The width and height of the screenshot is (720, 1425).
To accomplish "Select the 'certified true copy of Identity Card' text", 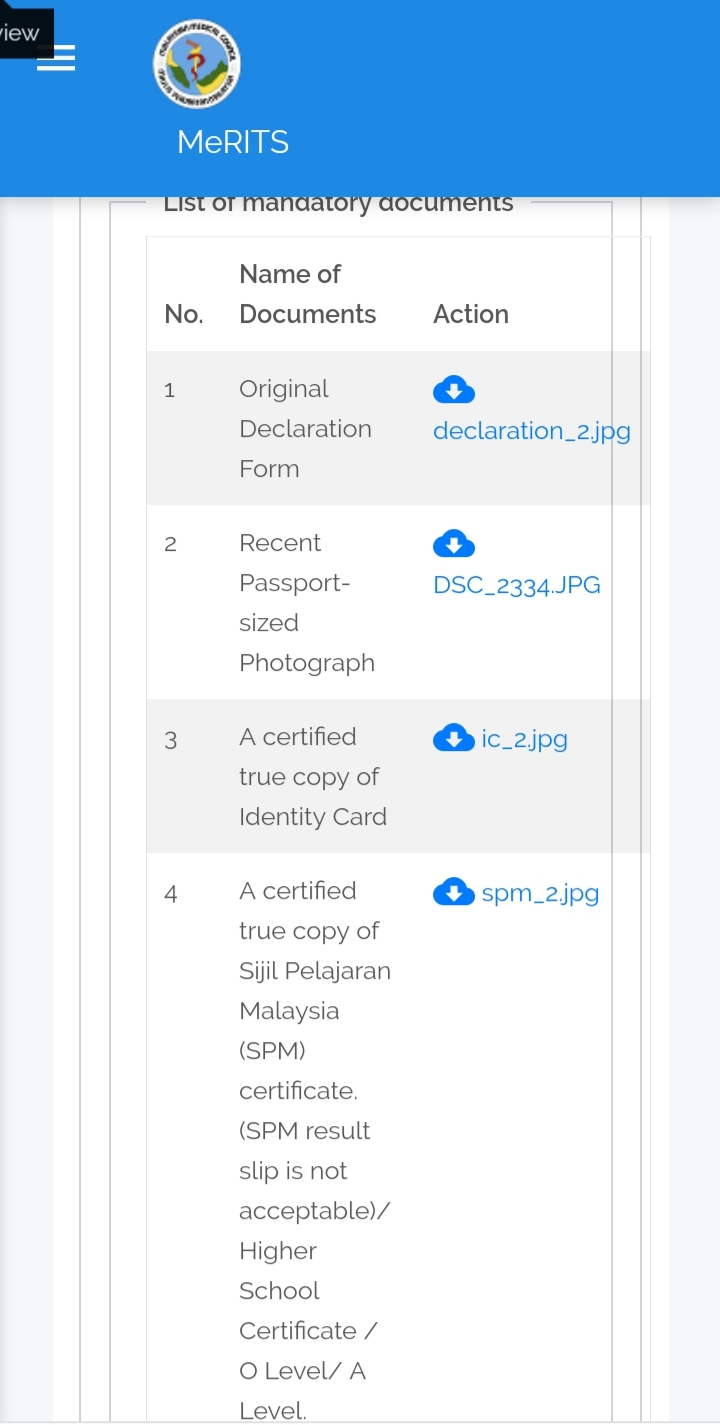I will tap(313, 777).
